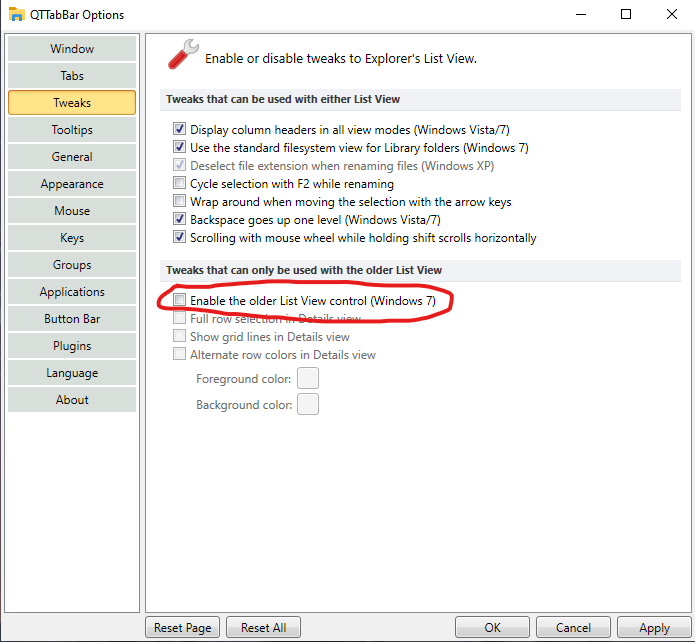Toggle Deselect file extension when renaming checkbox

[180, 165]
